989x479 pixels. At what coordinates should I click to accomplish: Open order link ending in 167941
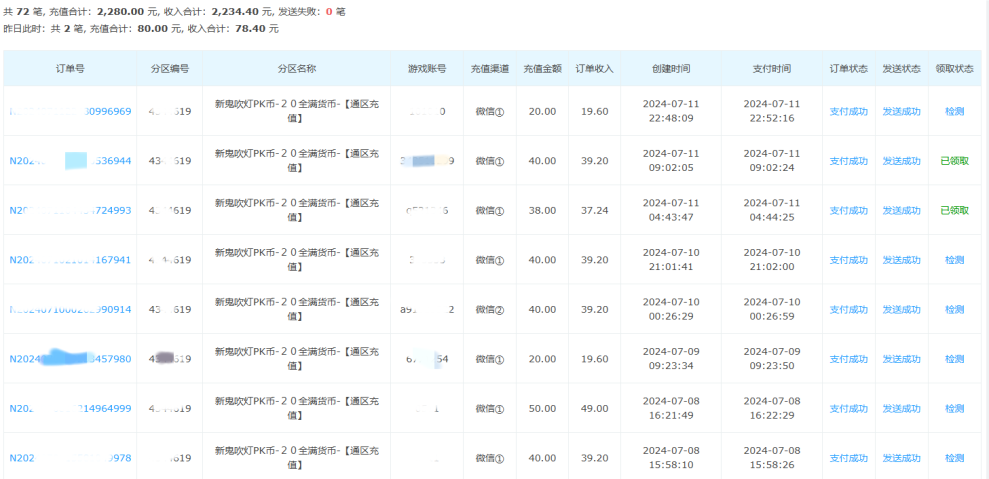coord(70,260)
